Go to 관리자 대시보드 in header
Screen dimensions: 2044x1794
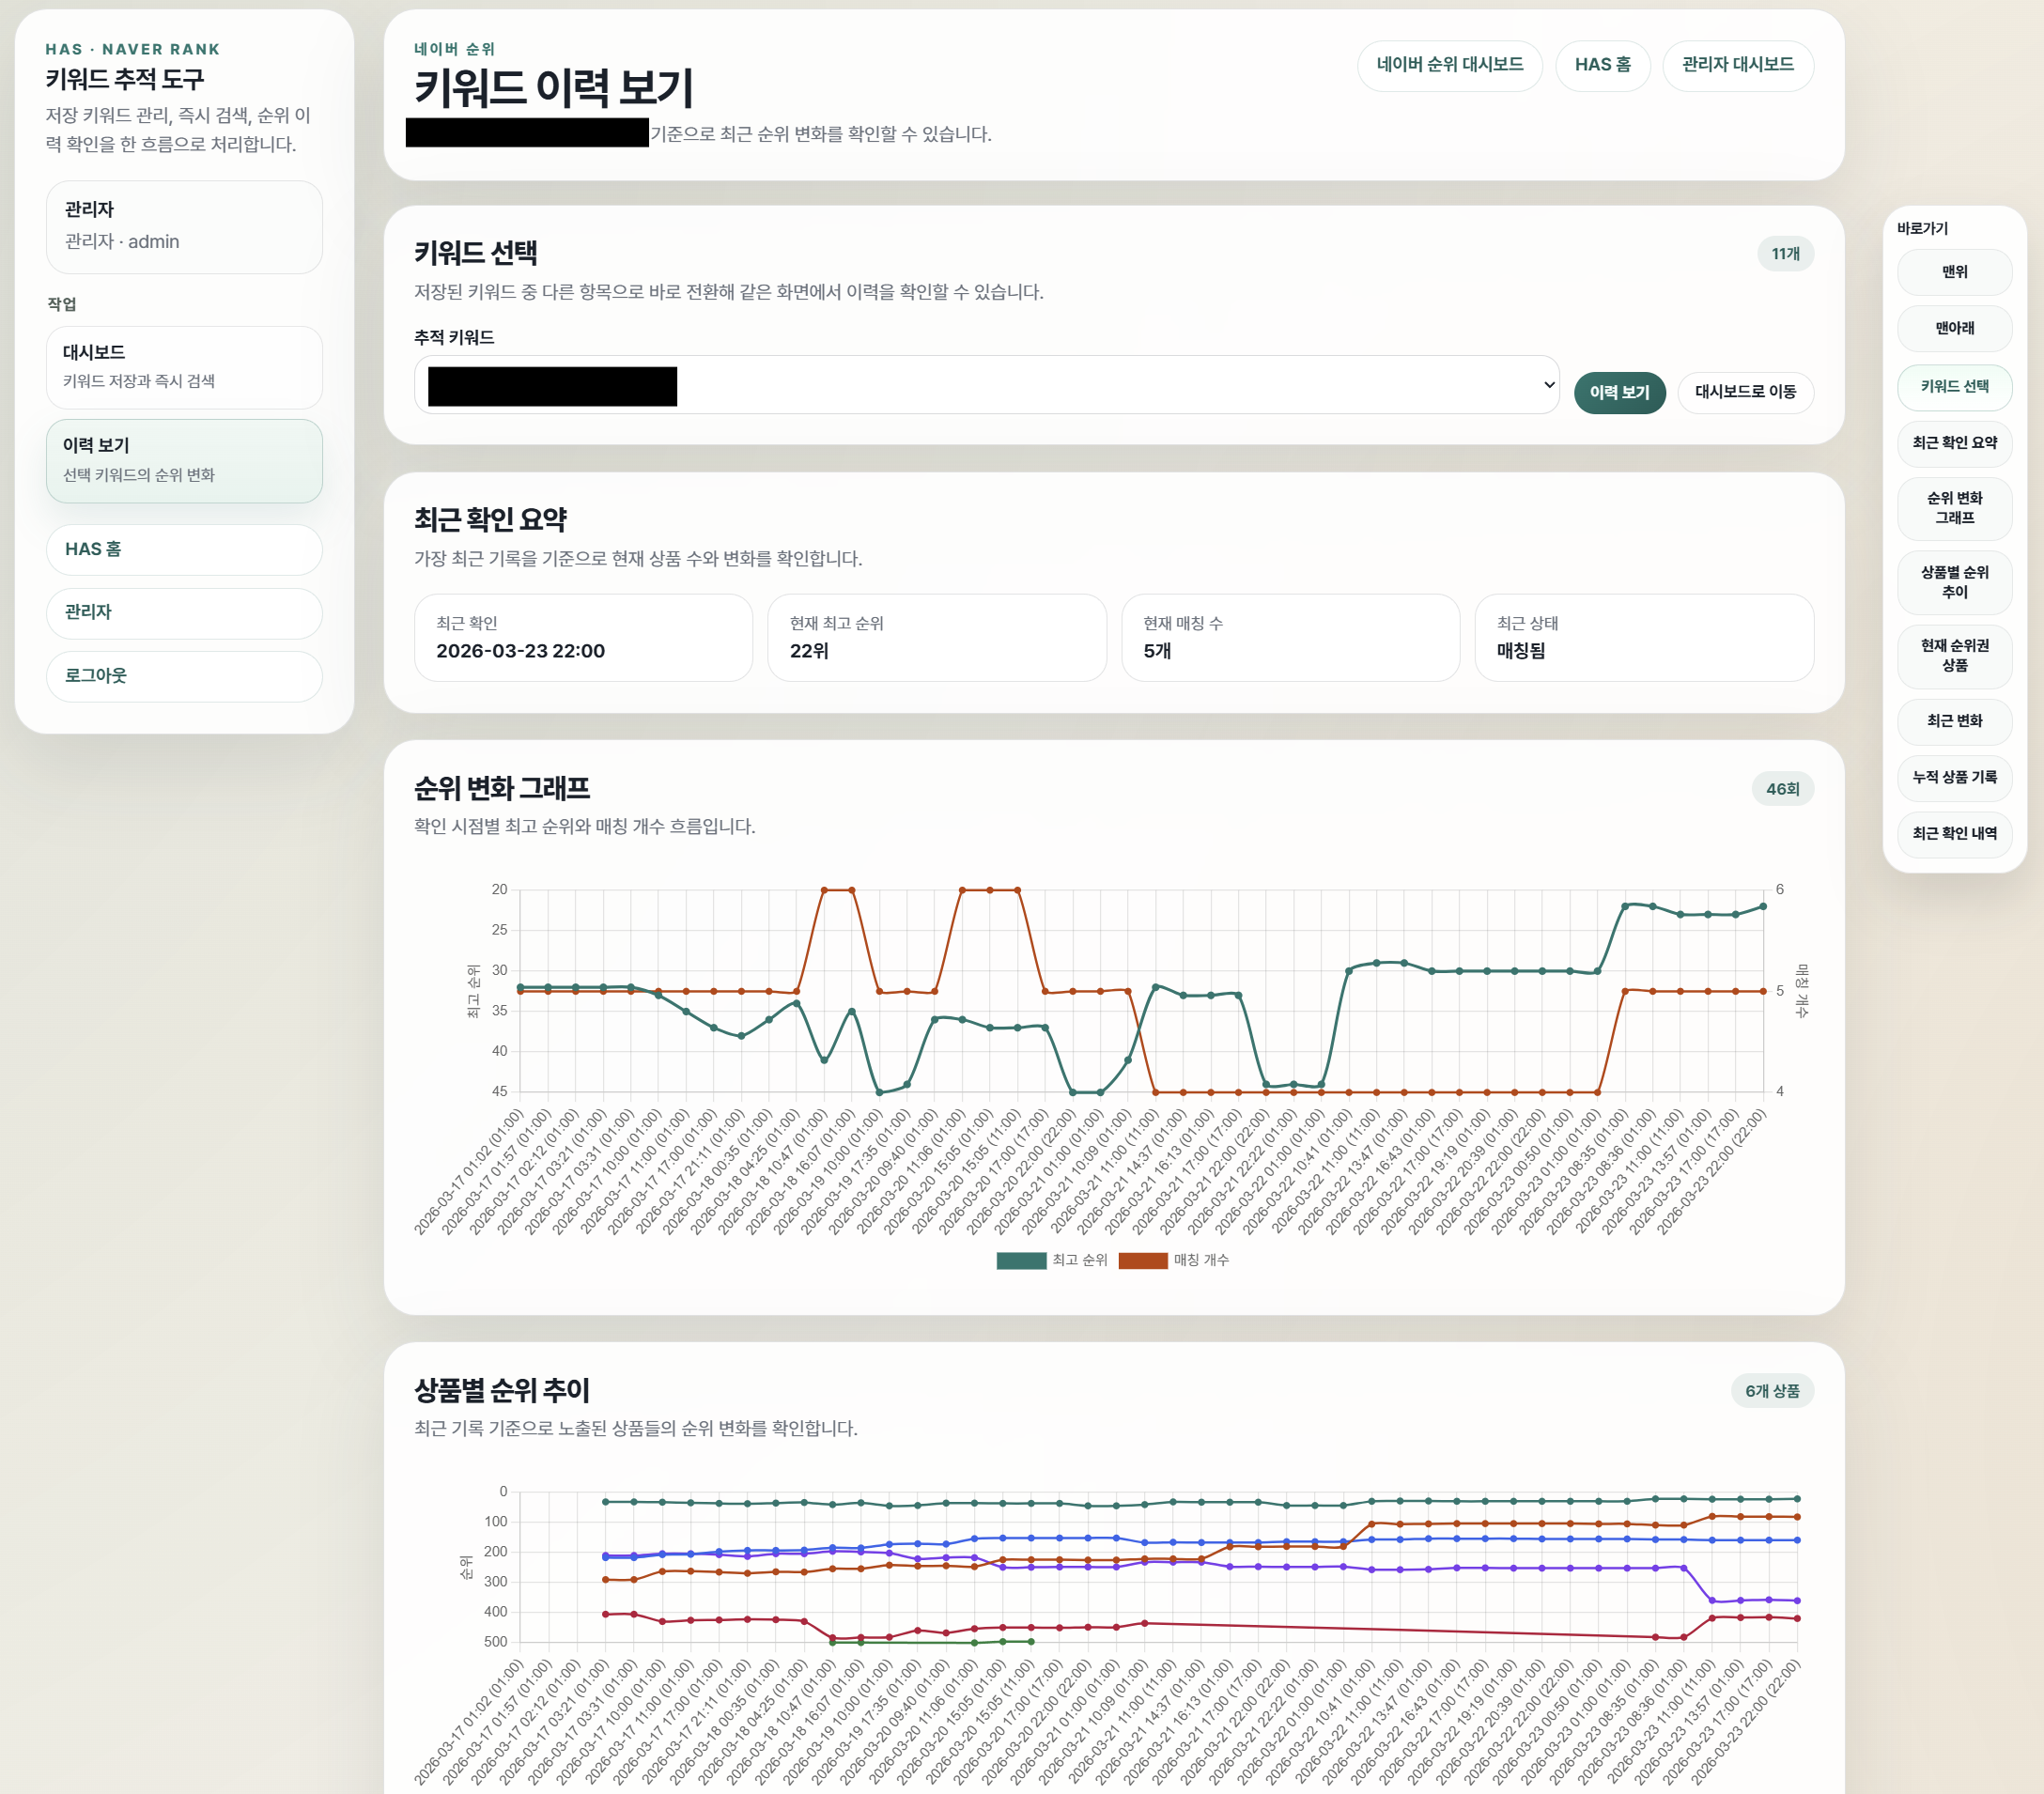click(x=1737, y=65)
